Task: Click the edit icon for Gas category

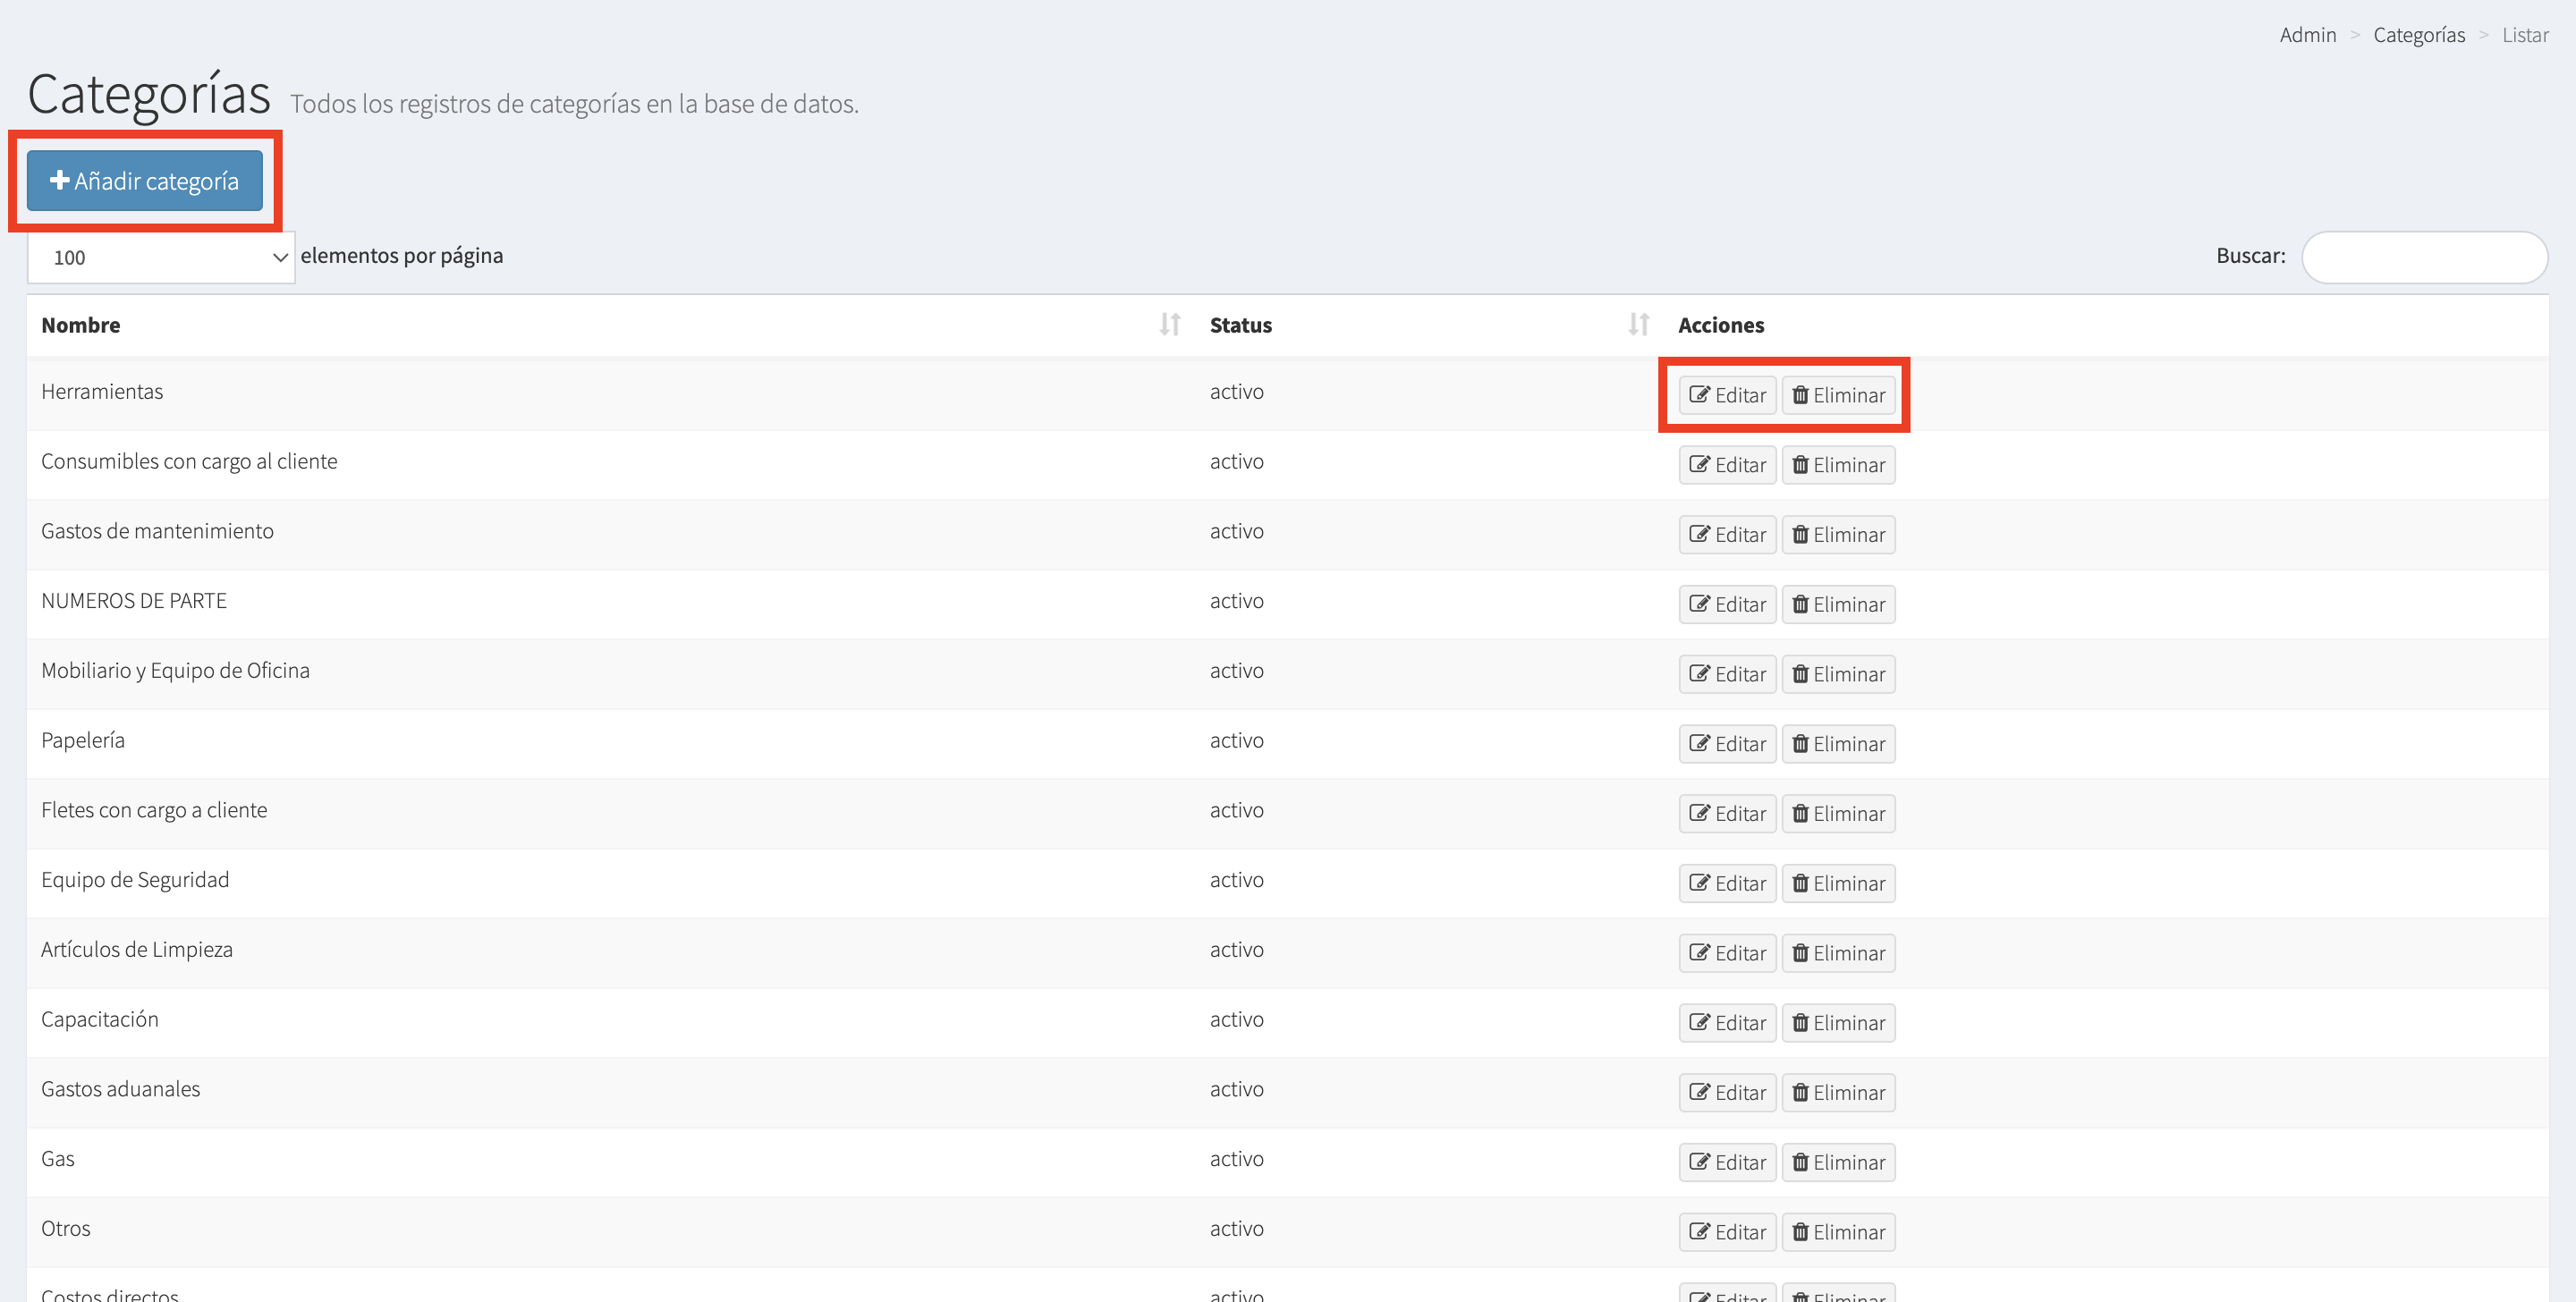Action: click(x=1699, y=1161)
